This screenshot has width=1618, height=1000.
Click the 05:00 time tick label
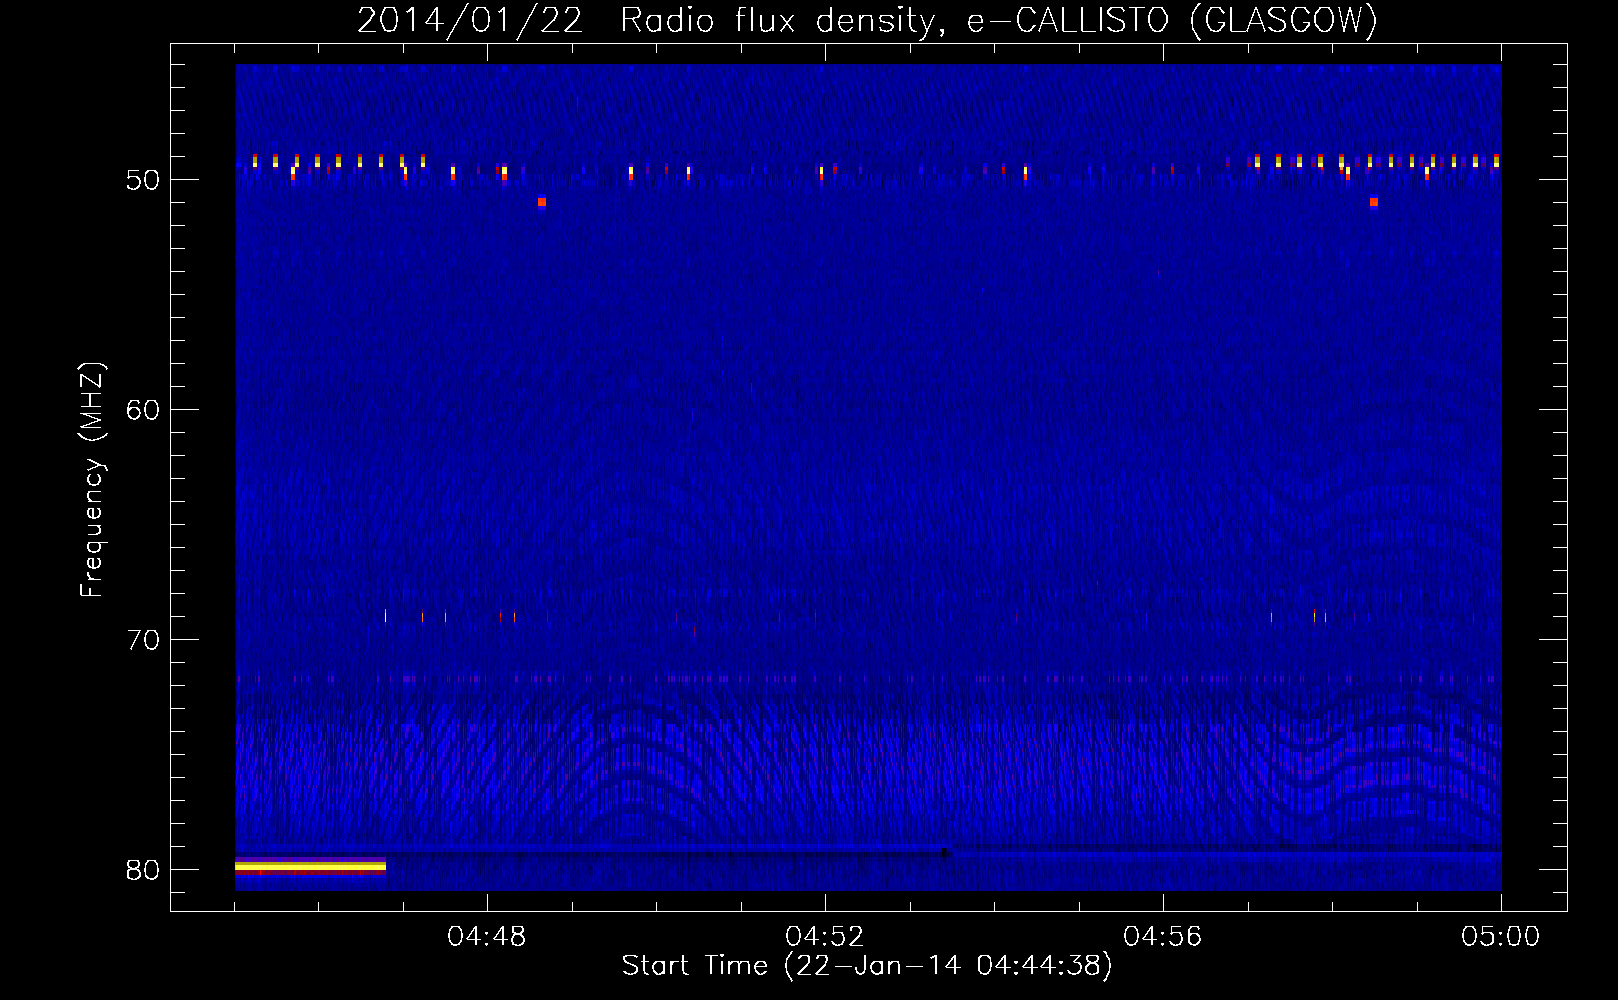point(1501,937)
